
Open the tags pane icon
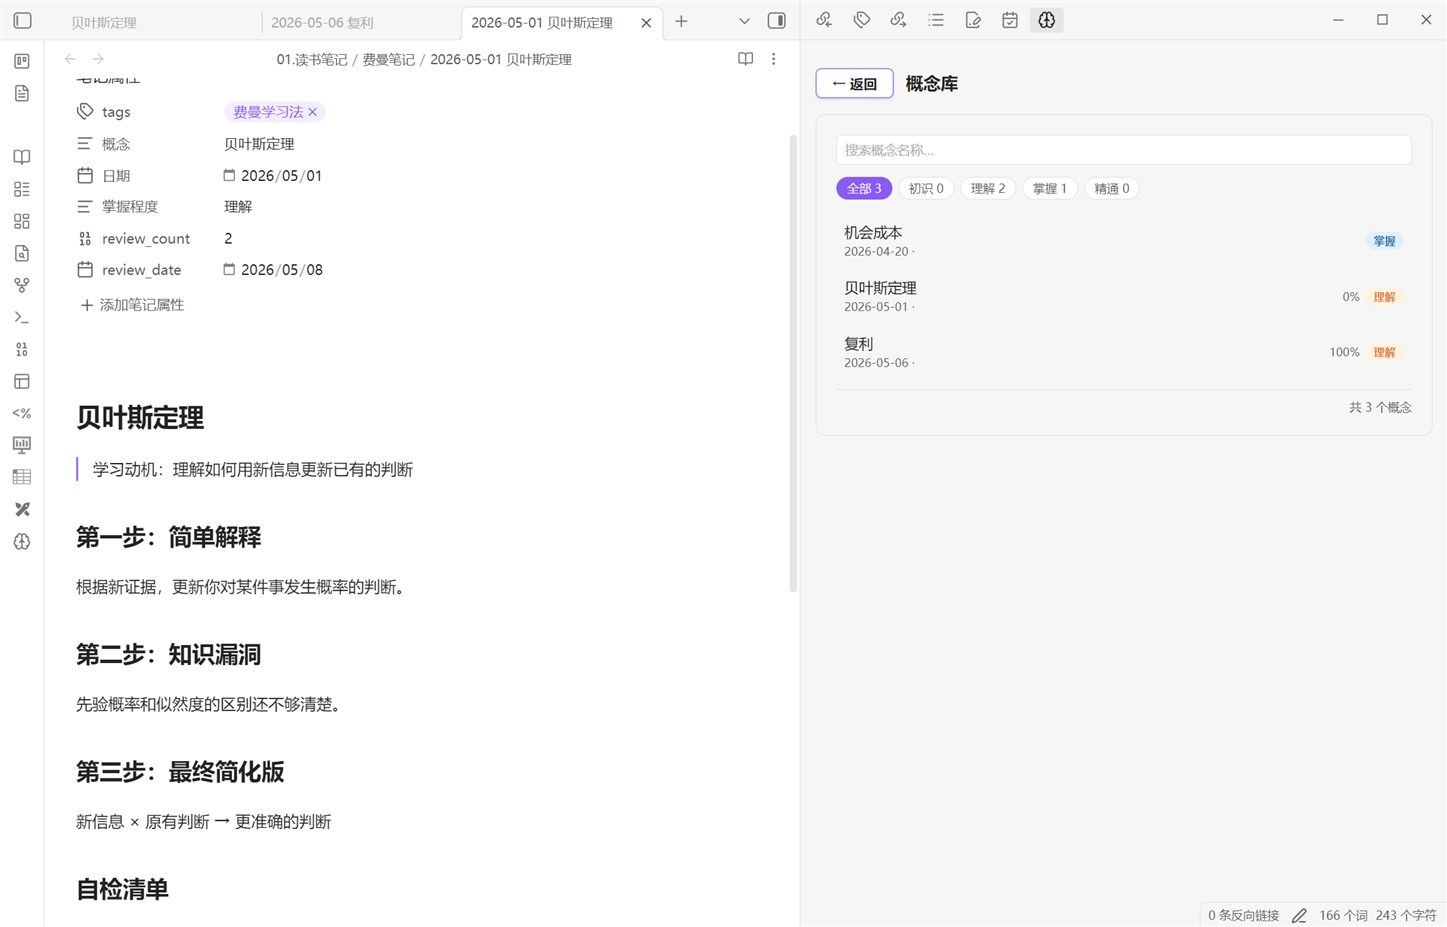point(861,20)
